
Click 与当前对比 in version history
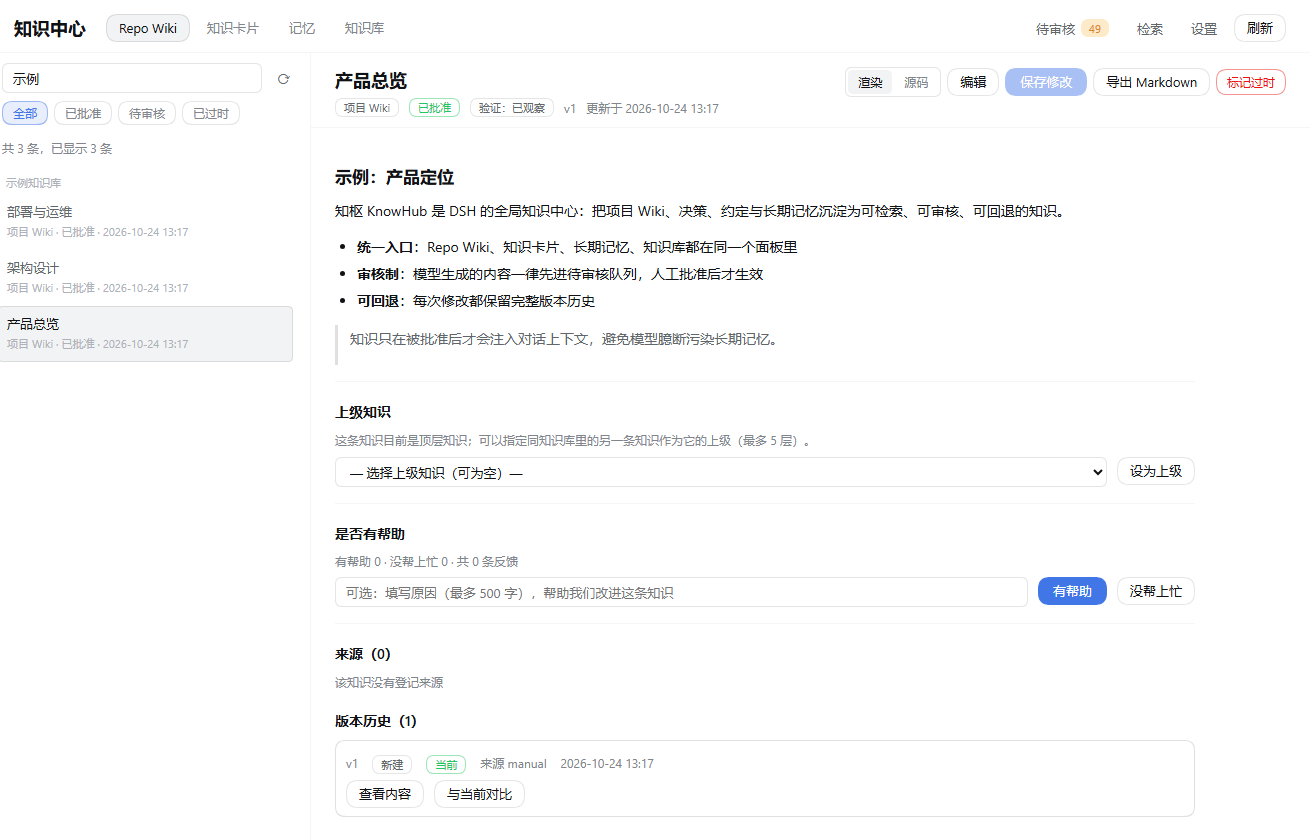479,794
